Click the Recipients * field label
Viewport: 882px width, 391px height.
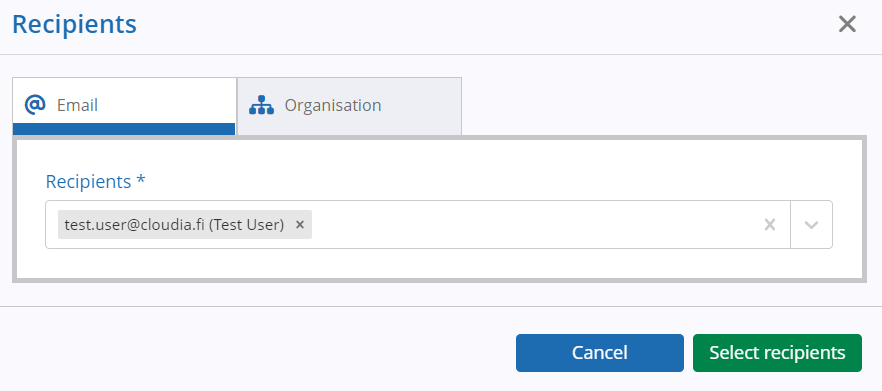(x=95, y=182)
